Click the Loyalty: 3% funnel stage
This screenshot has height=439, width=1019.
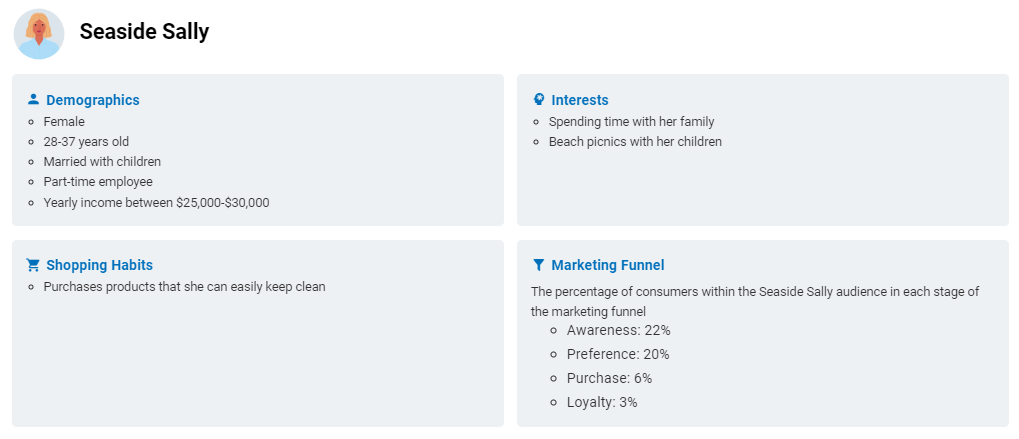pos(602,402)
